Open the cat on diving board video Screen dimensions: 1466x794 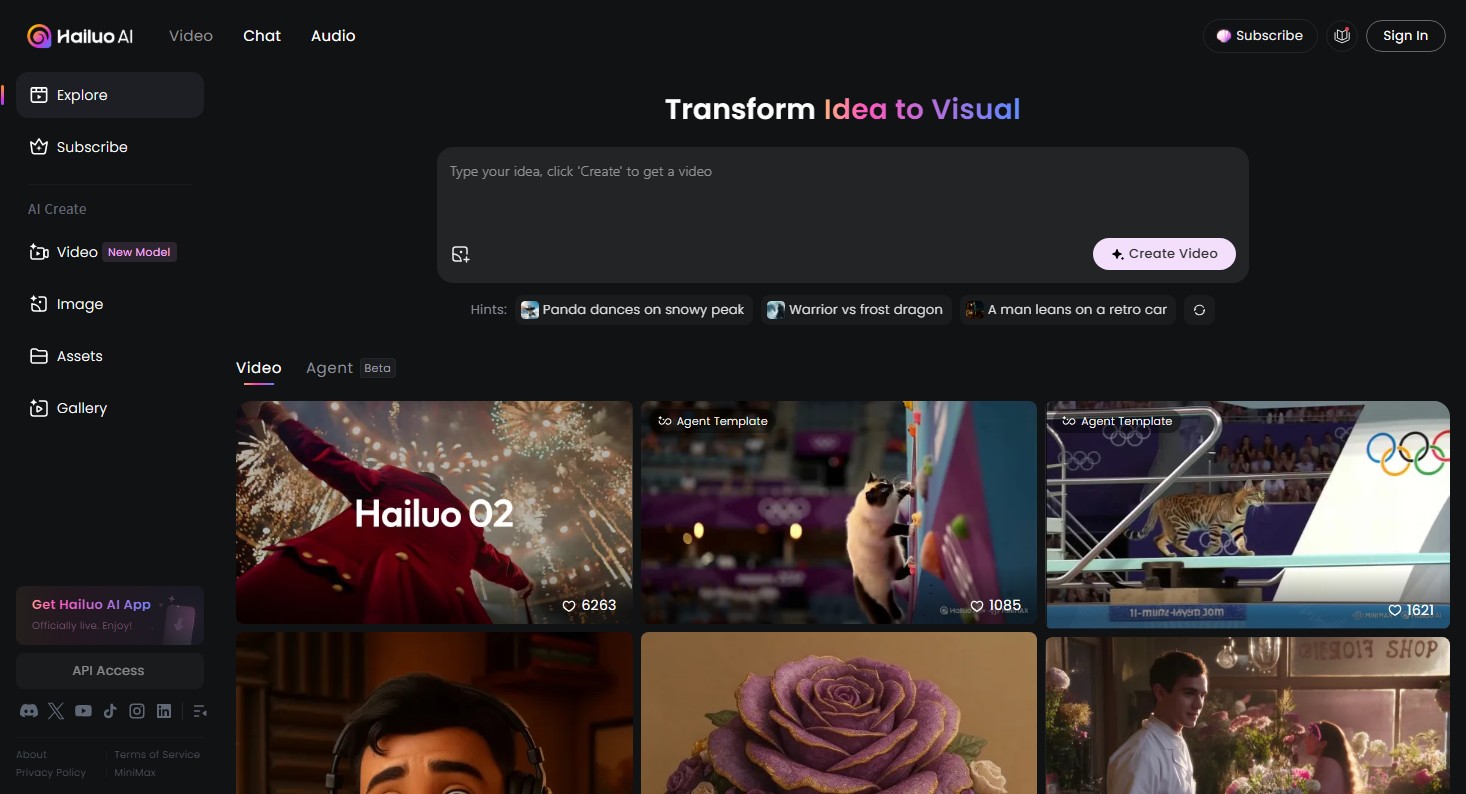click(1248, 514)
